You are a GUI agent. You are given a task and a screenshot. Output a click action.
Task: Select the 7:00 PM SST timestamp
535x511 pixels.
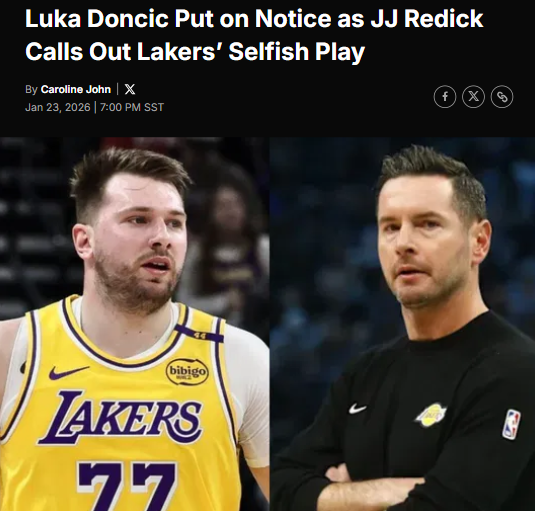coord(132,107)
